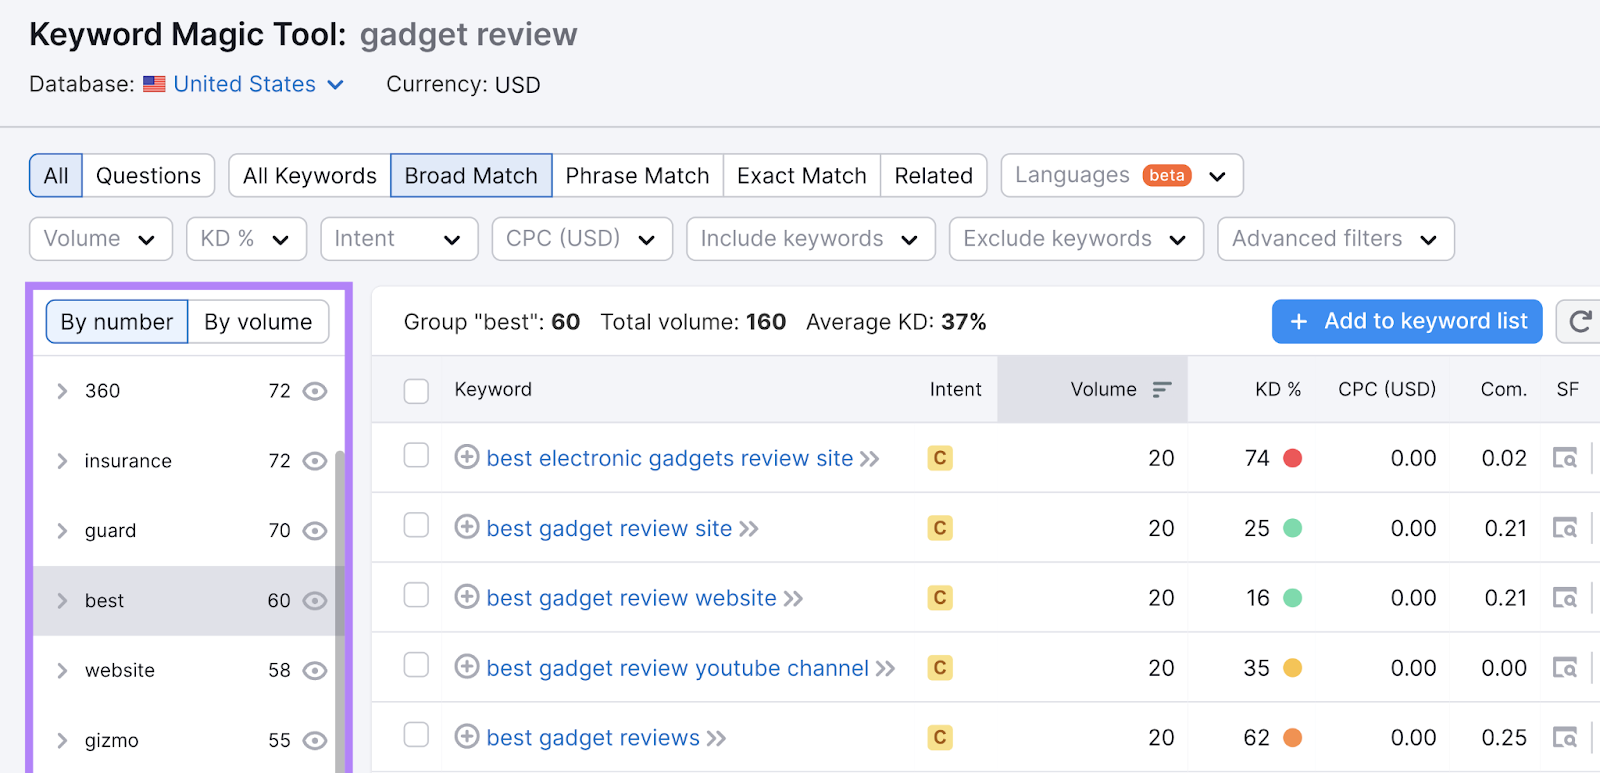Select the Questions tab
Screen dimensions: 1600x773
tap(148, 176)
